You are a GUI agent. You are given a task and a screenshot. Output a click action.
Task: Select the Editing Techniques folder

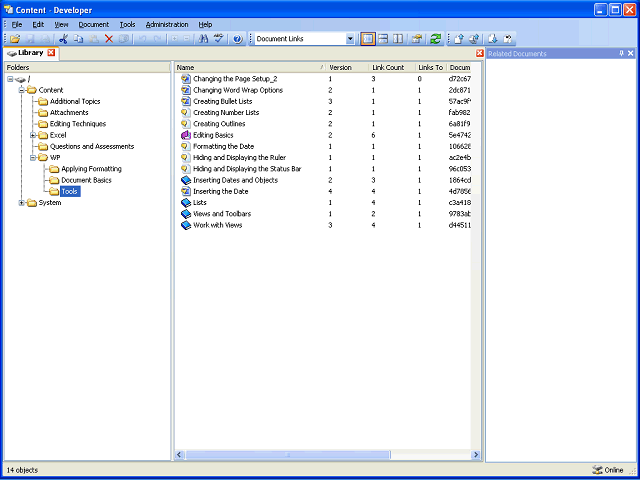78,124
